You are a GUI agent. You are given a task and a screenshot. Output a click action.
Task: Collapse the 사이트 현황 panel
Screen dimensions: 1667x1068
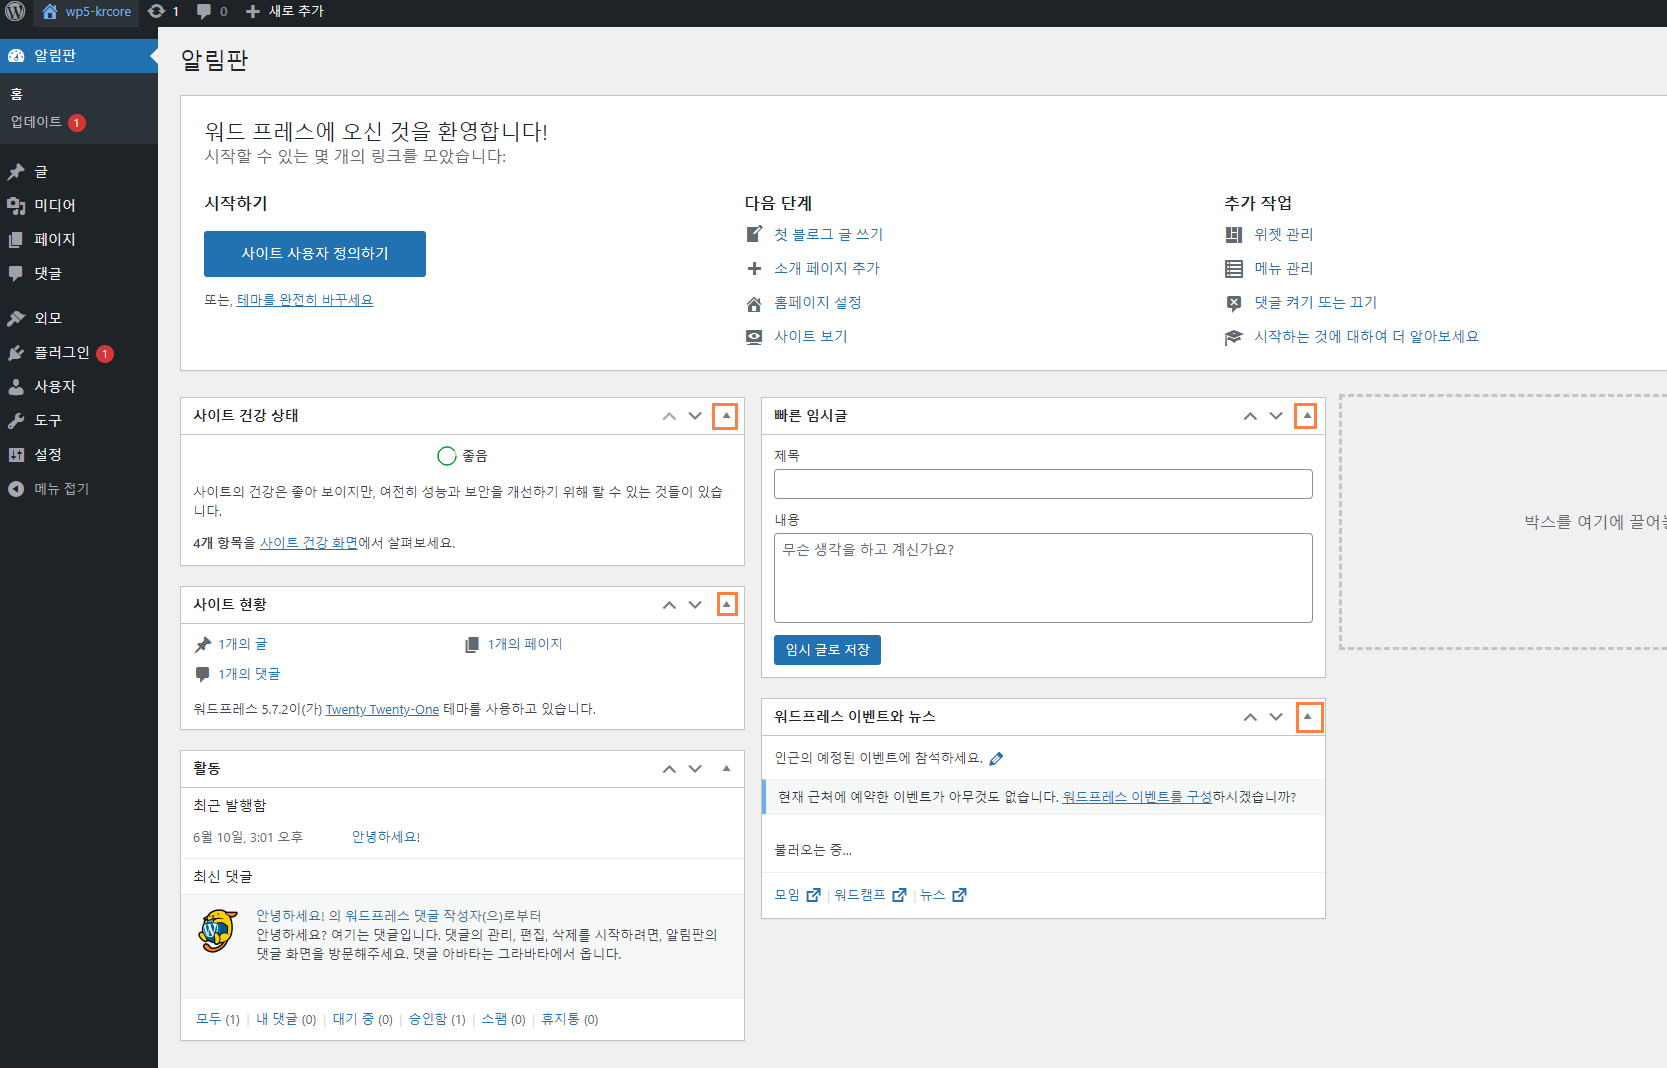[726, 605]
